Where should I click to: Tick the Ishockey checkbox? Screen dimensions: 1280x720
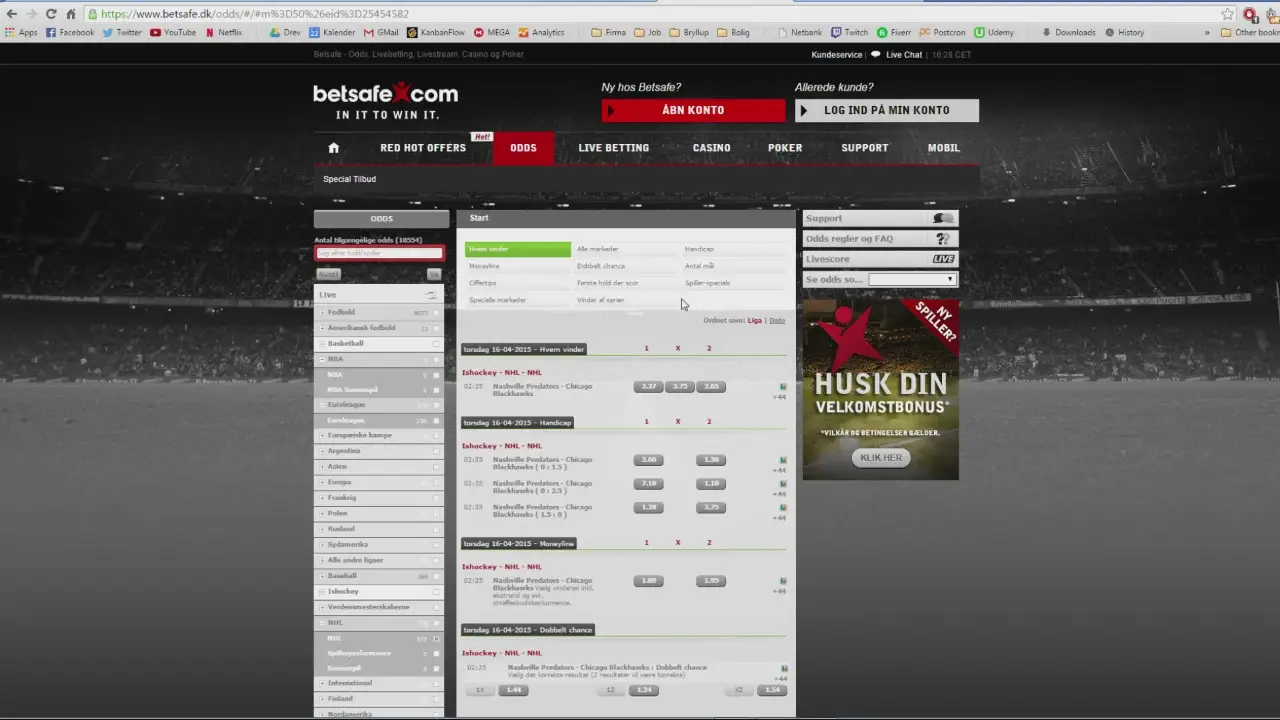point(436,592)
